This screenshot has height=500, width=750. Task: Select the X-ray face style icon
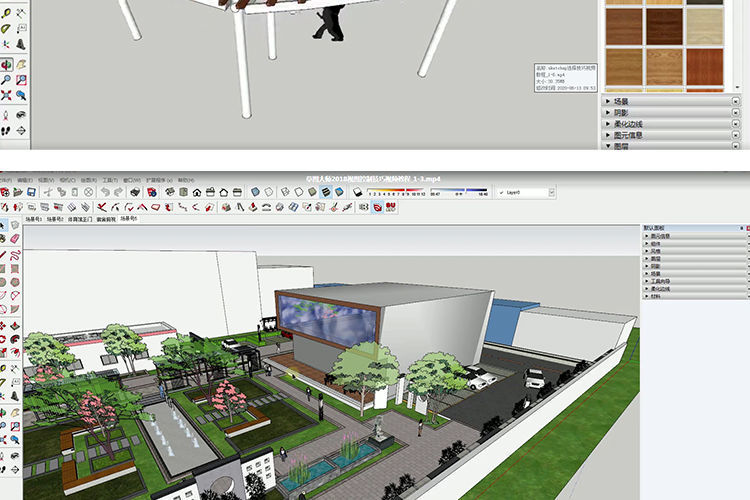(256, 192)
